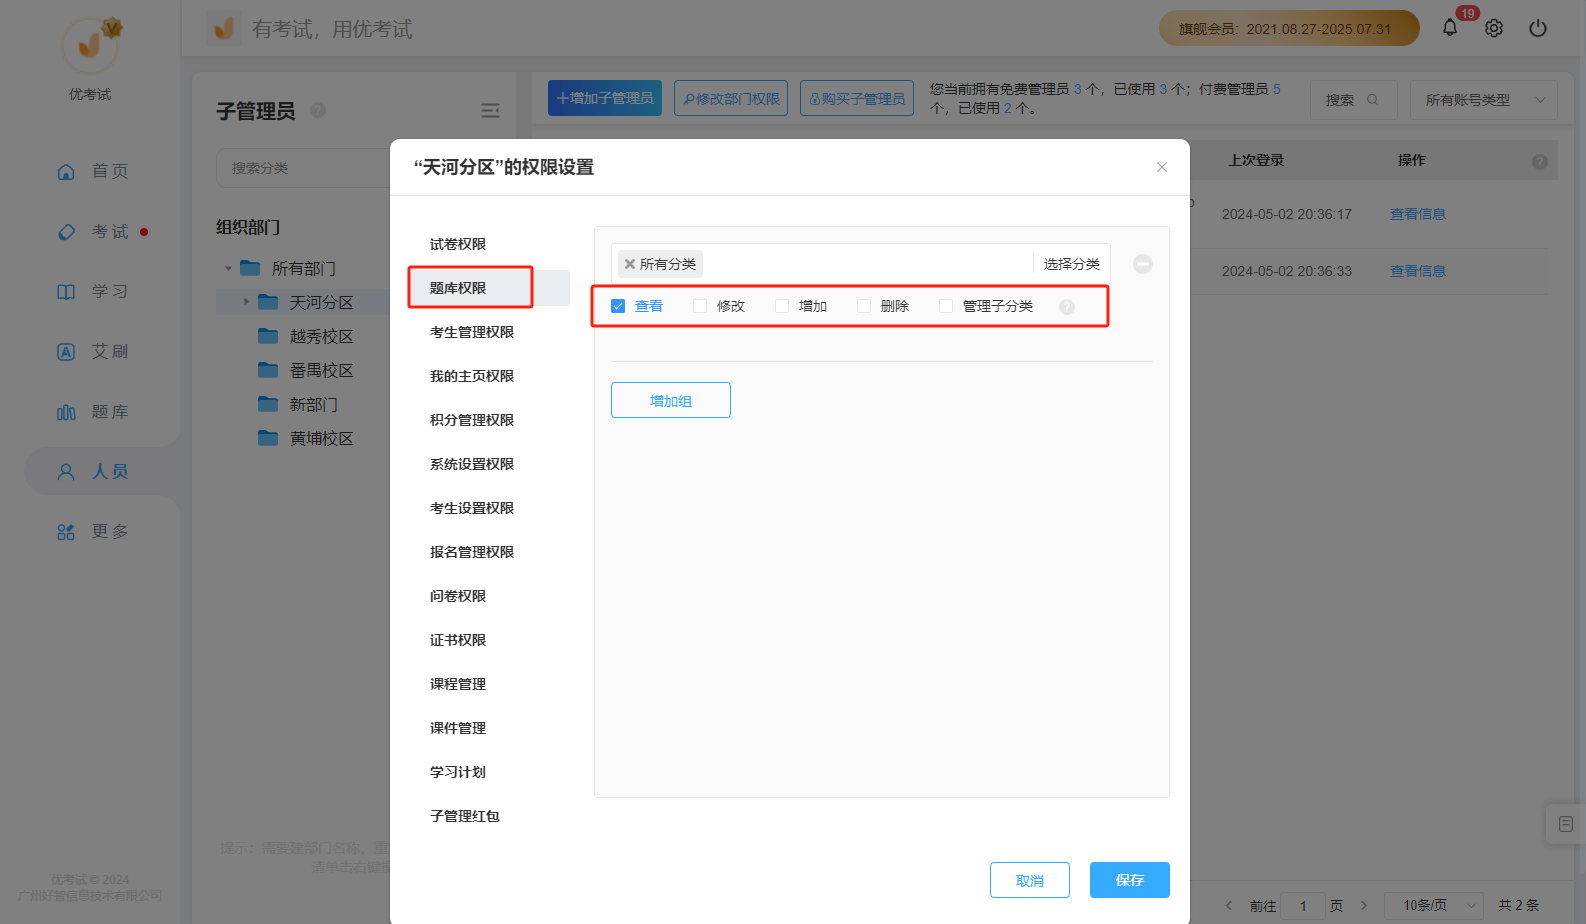Screen dimensions: 1586x924
Task: Click the 优考试 logo
Action: pyautogui.click(x=90, y=45)
